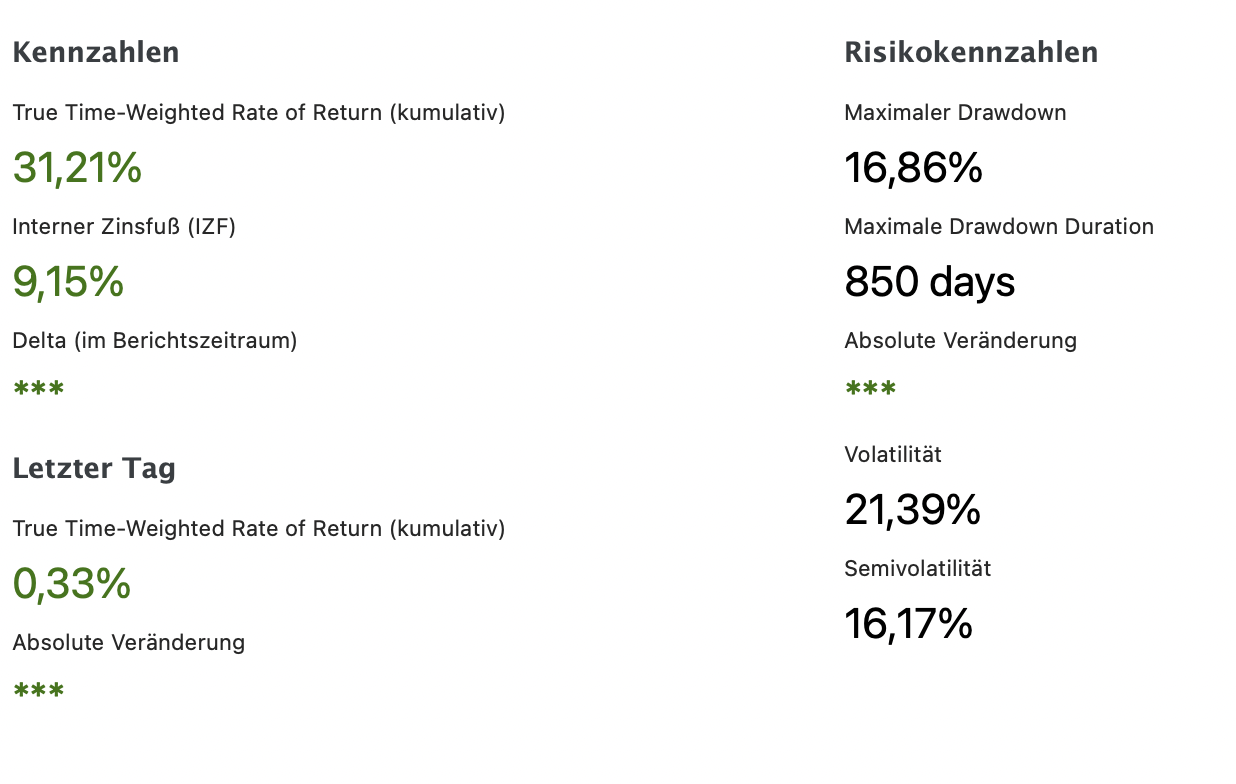The height and width of the screenshot is (784, 1236).
Task: Click the first True Time-Weighted Rate label
Action: click(x=258, y=113)
